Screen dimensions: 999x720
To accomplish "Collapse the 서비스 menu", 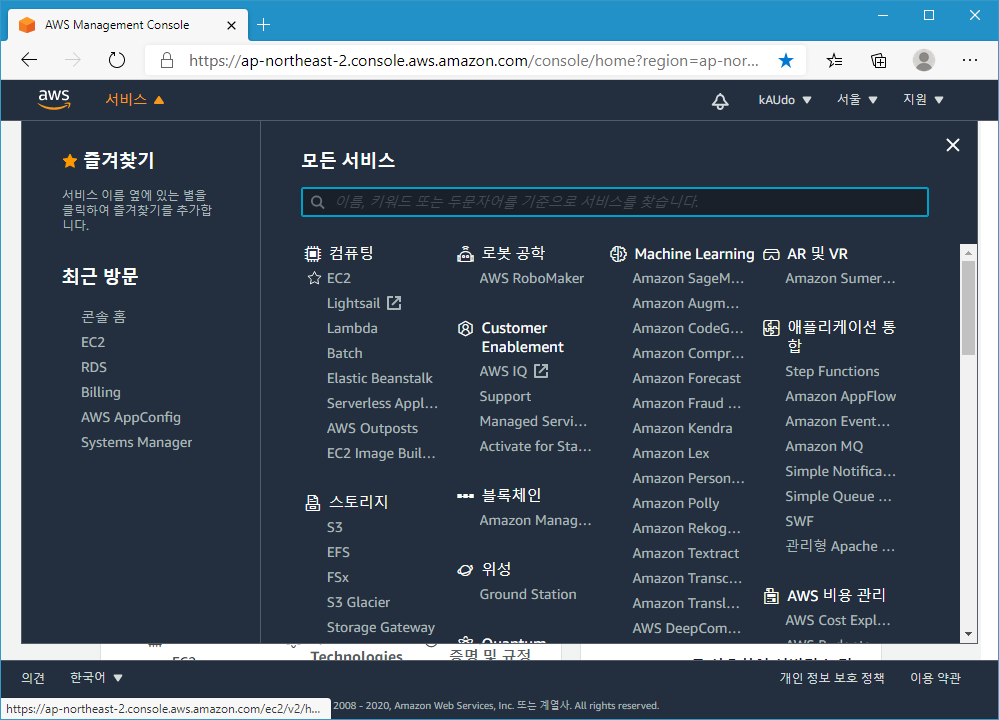I will coord(134,99).
